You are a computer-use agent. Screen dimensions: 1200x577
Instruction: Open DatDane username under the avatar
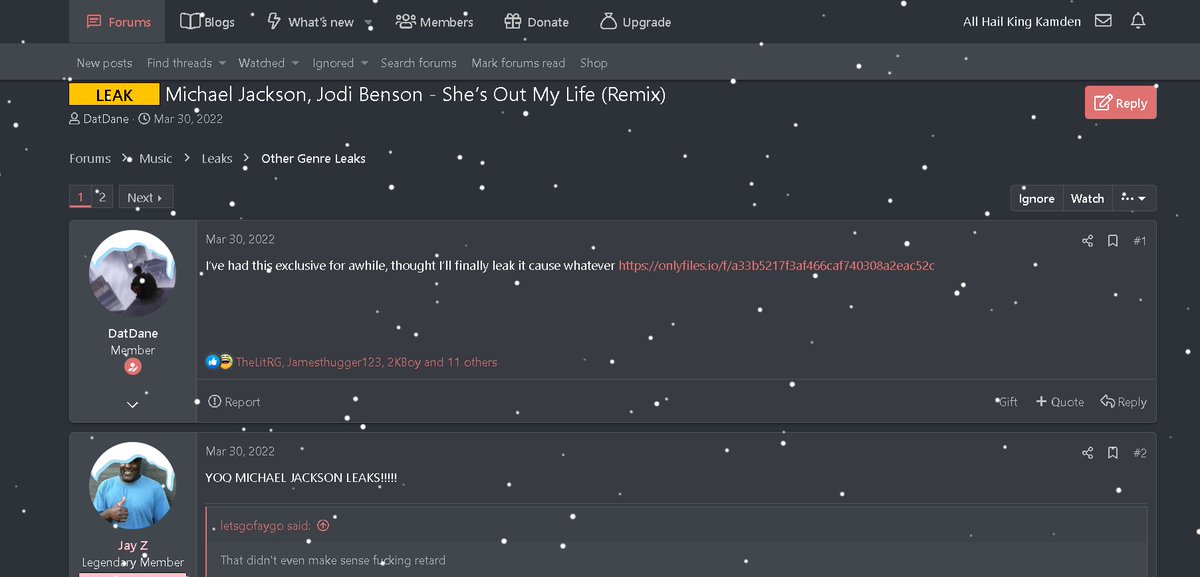click(133, 333)
